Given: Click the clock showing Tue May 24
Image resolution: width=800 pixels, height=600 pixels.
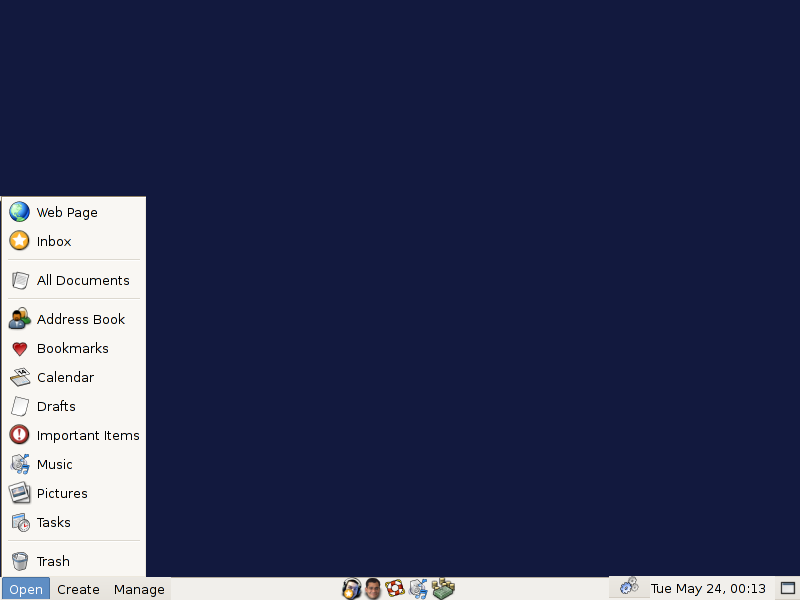Looking at the screenshot, I should pos(708,589).
